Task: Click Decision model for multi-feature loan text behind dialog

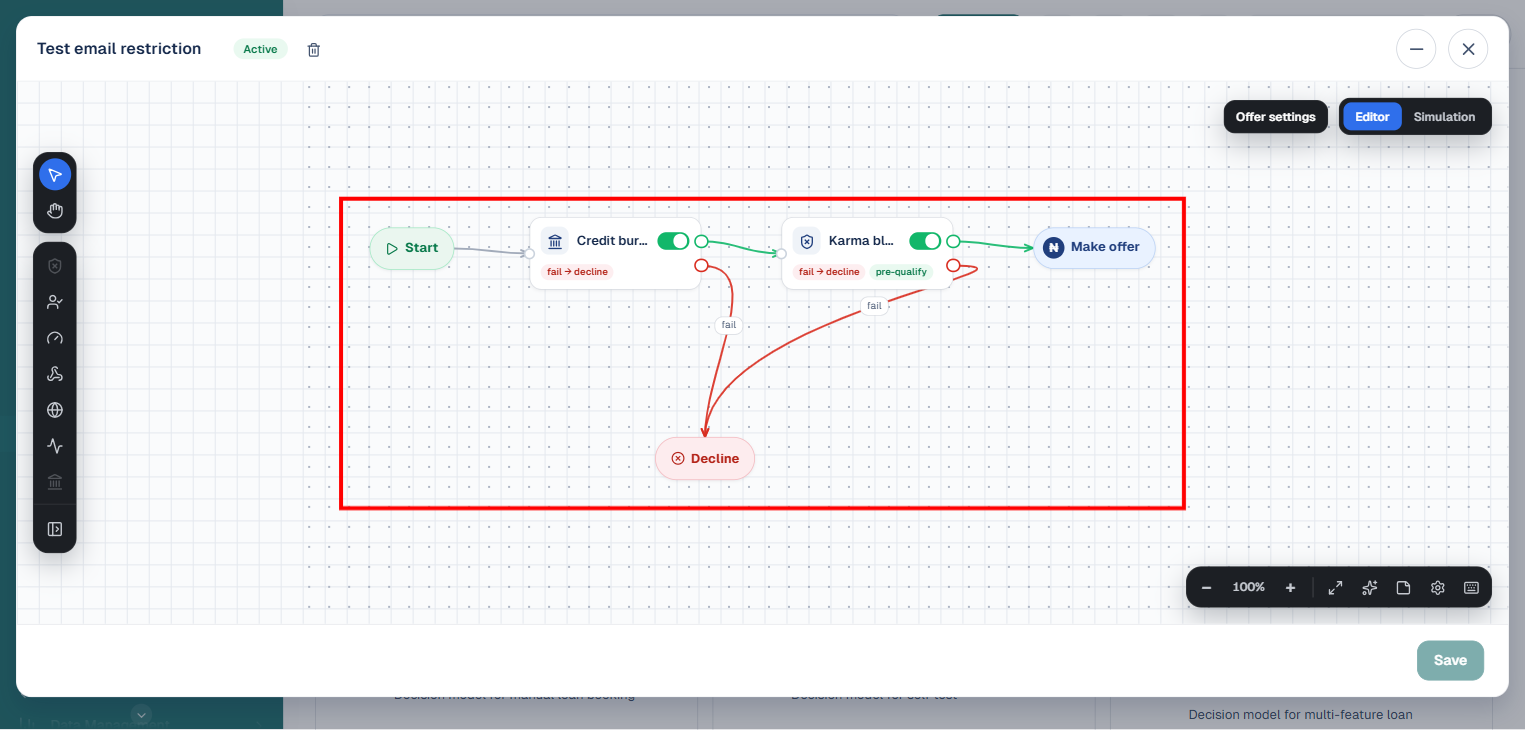Action: coord(1300,715)
